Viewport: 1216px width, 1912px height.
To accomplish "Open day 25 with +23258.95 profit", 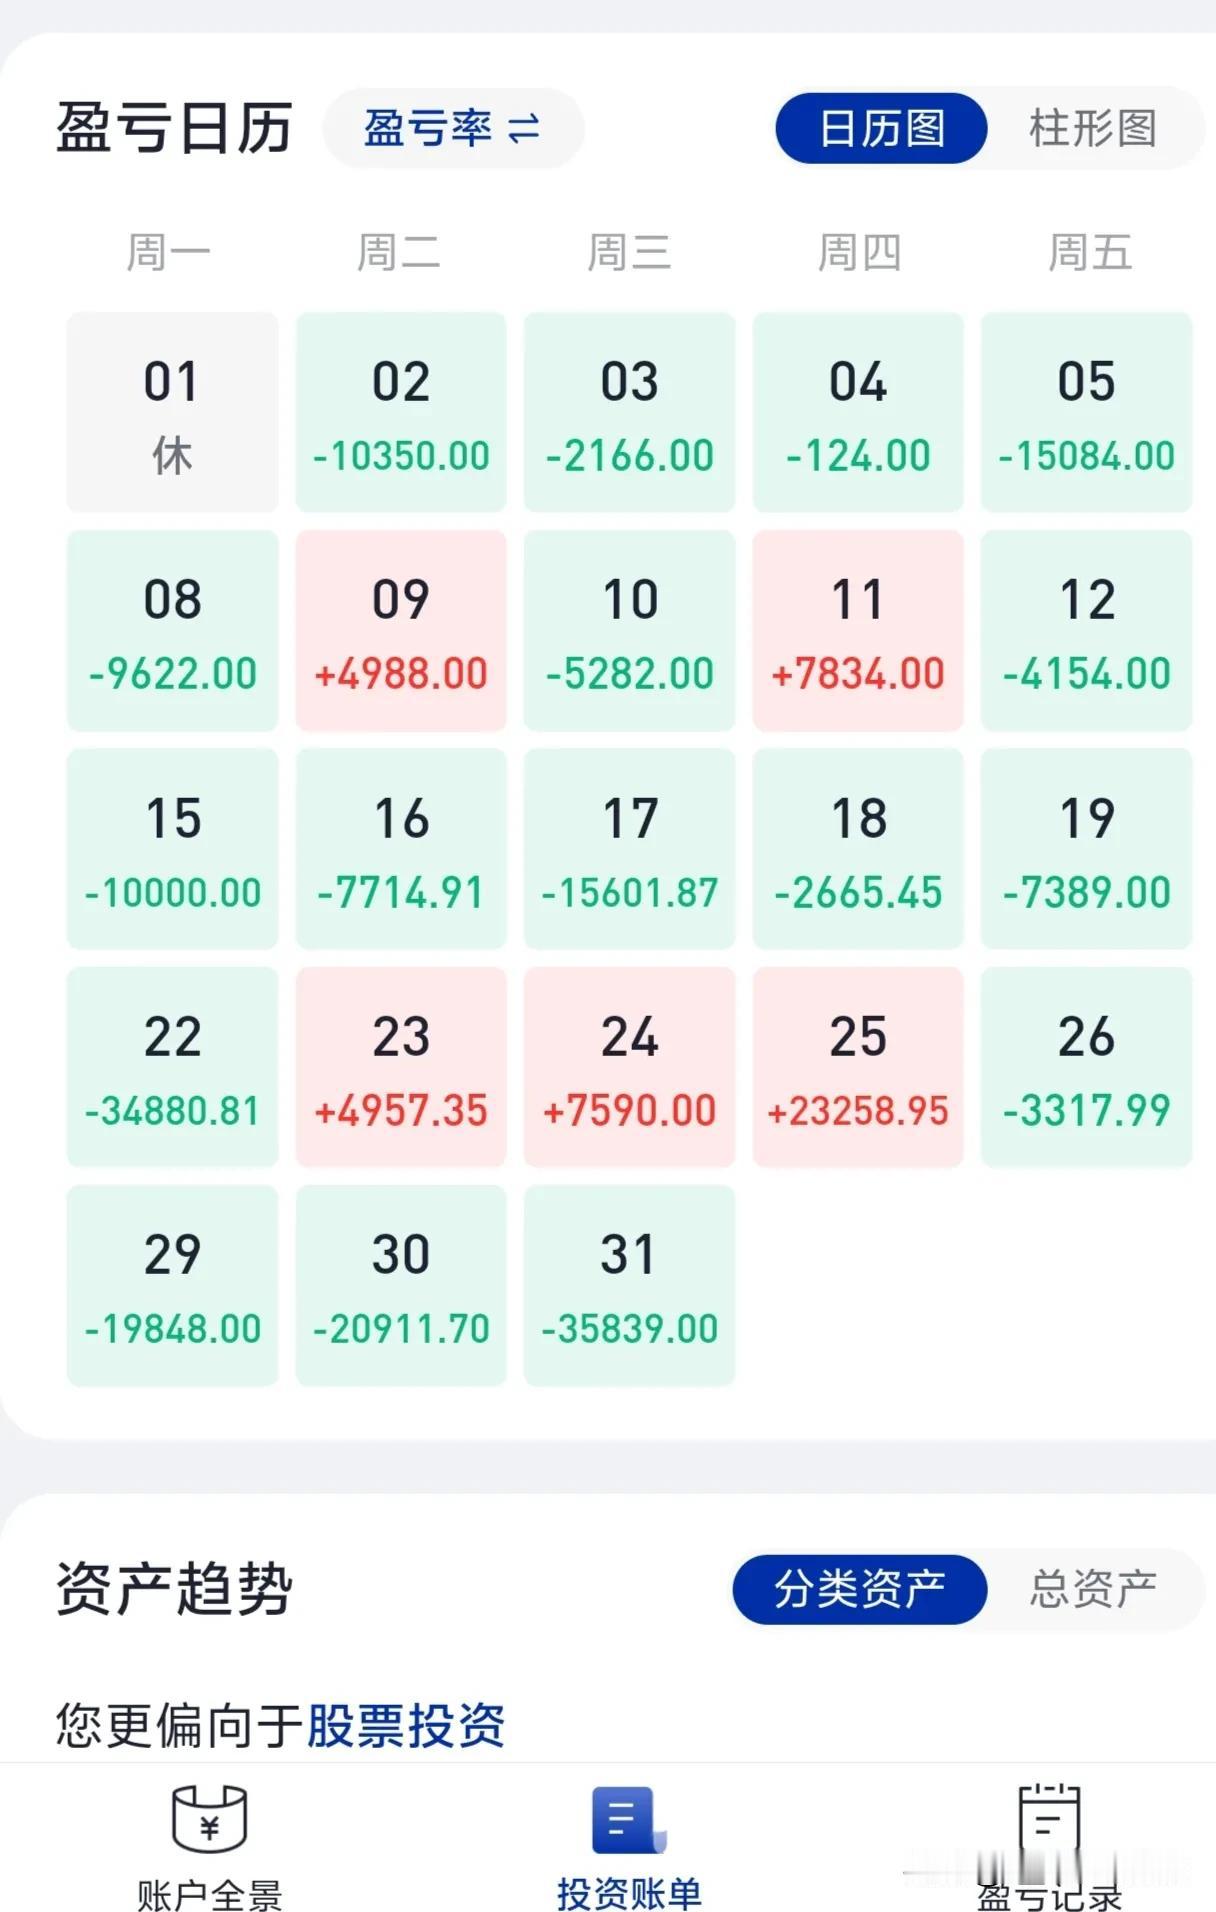I will [858, 1067].
